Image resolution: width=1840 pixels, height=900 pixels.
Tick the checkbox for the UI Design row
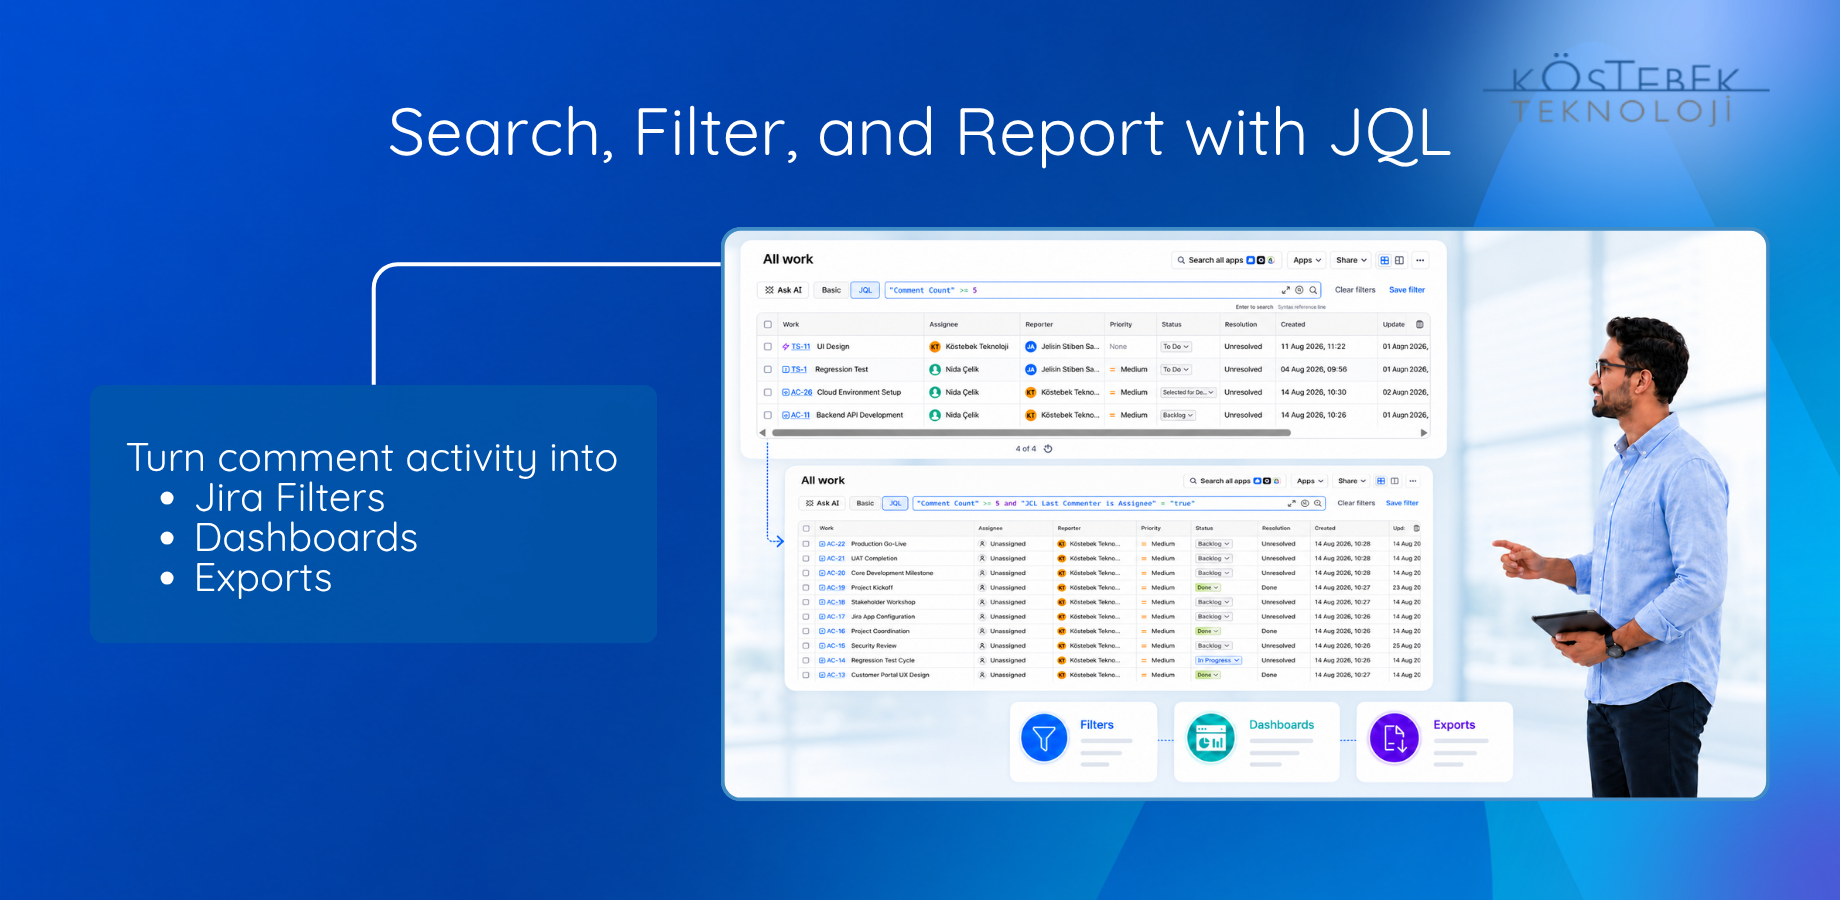click(768, 347)
